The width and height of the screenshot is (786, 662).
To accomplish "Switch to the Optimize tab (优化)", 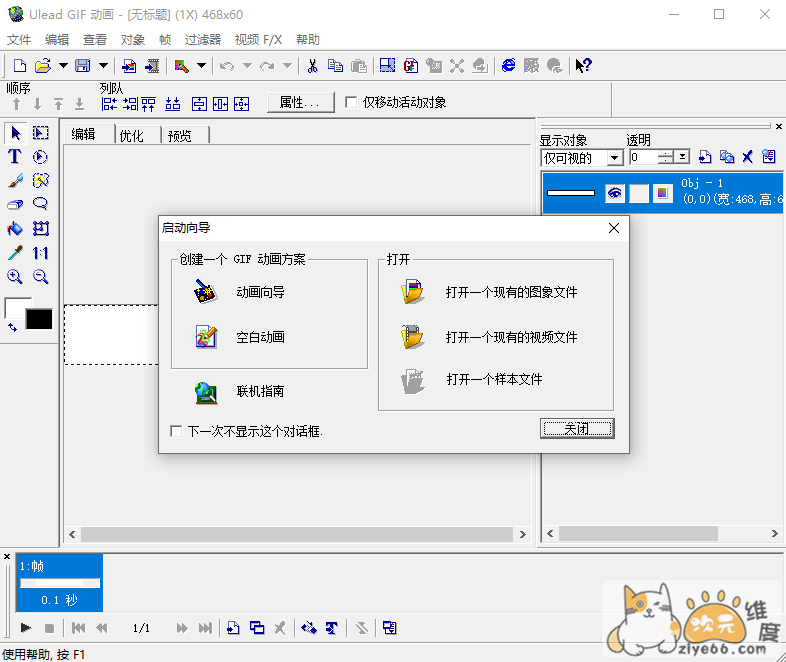I will tap(131, 136).
